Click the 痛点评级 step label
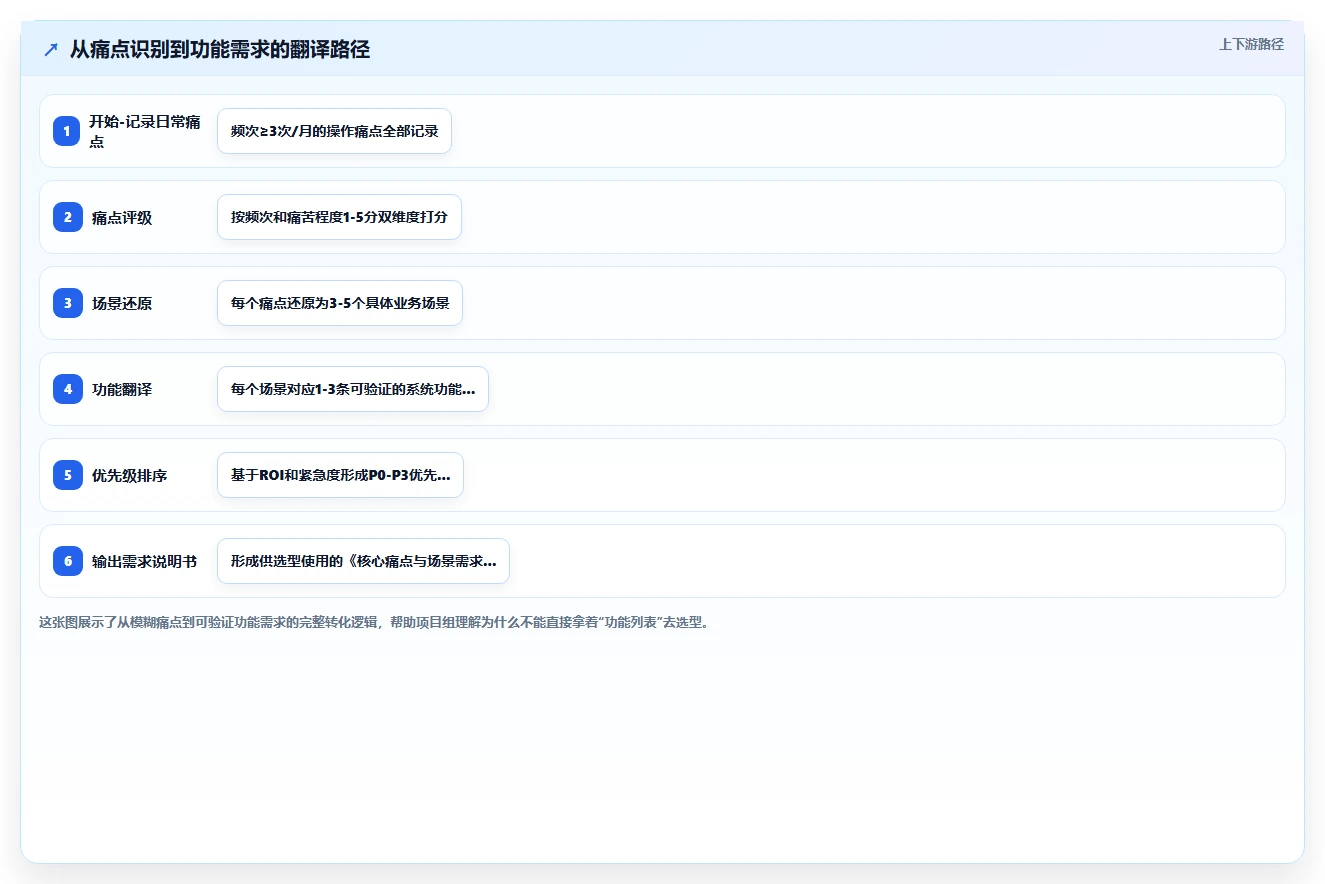This screenshot has width=1325, height=884. tap(122, 217)
